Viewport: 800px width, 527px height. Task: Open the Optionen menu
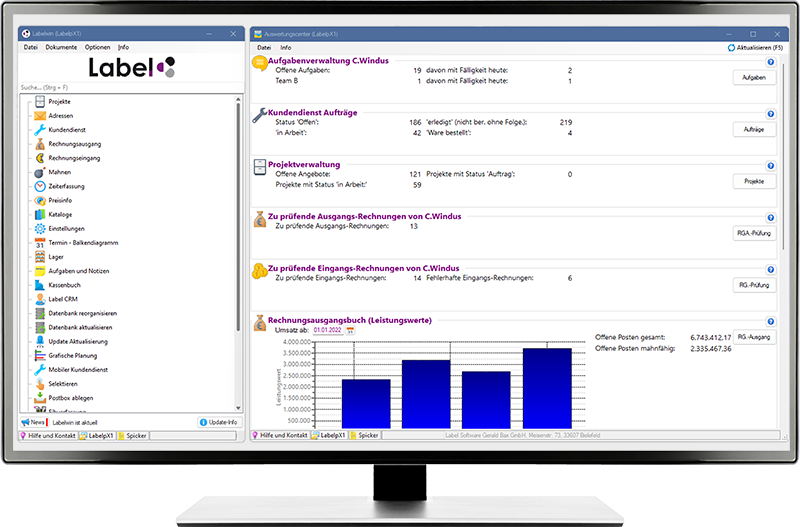click(x=97, y=47)
